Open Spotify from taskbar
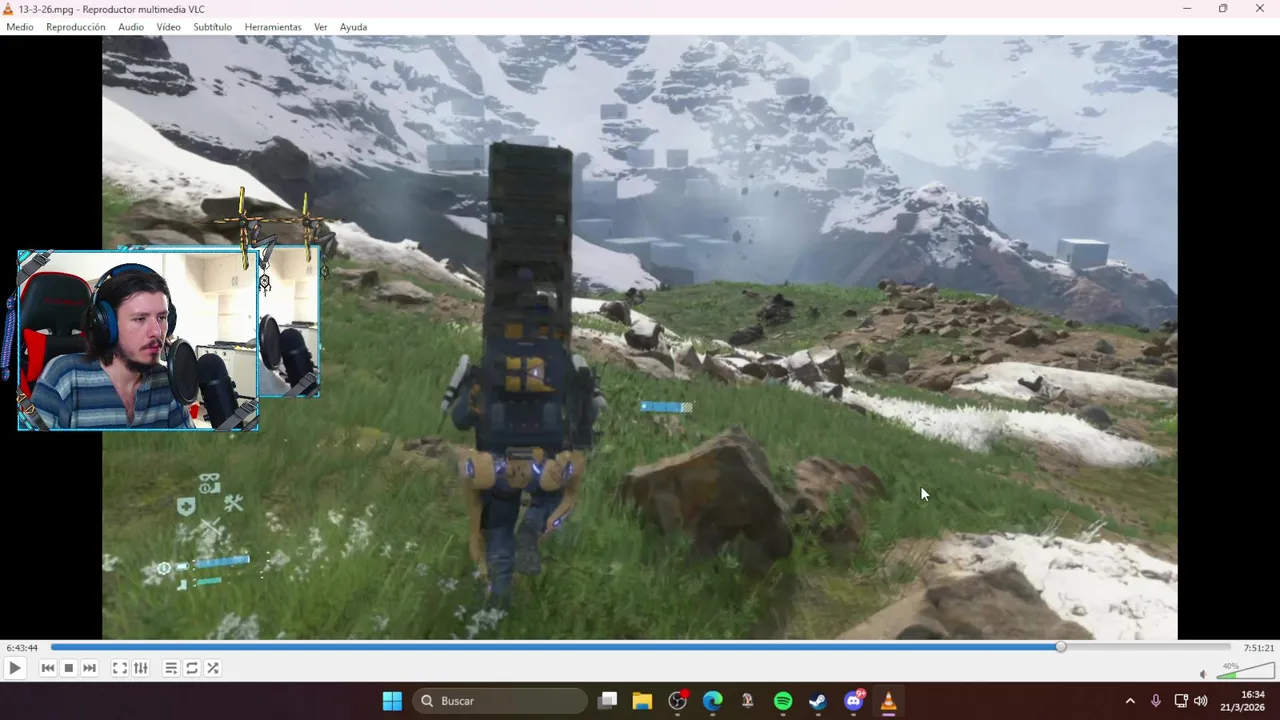 [783, 701]
